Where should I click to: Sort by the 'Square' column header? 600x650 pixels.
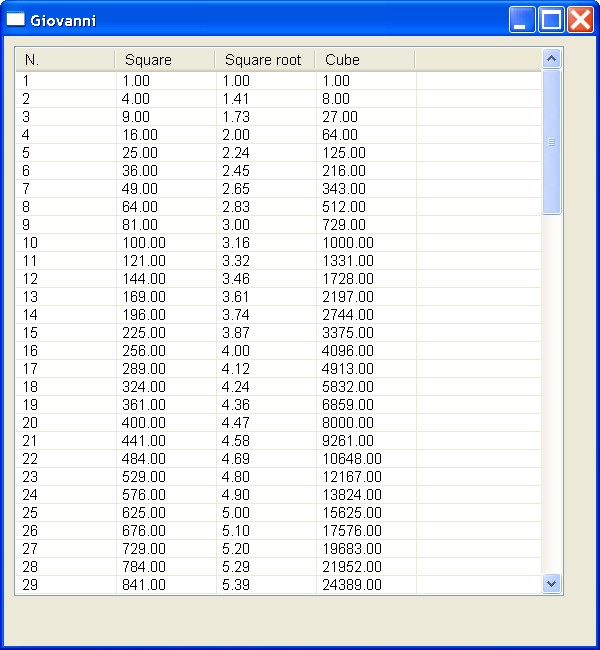pos(165,60)
